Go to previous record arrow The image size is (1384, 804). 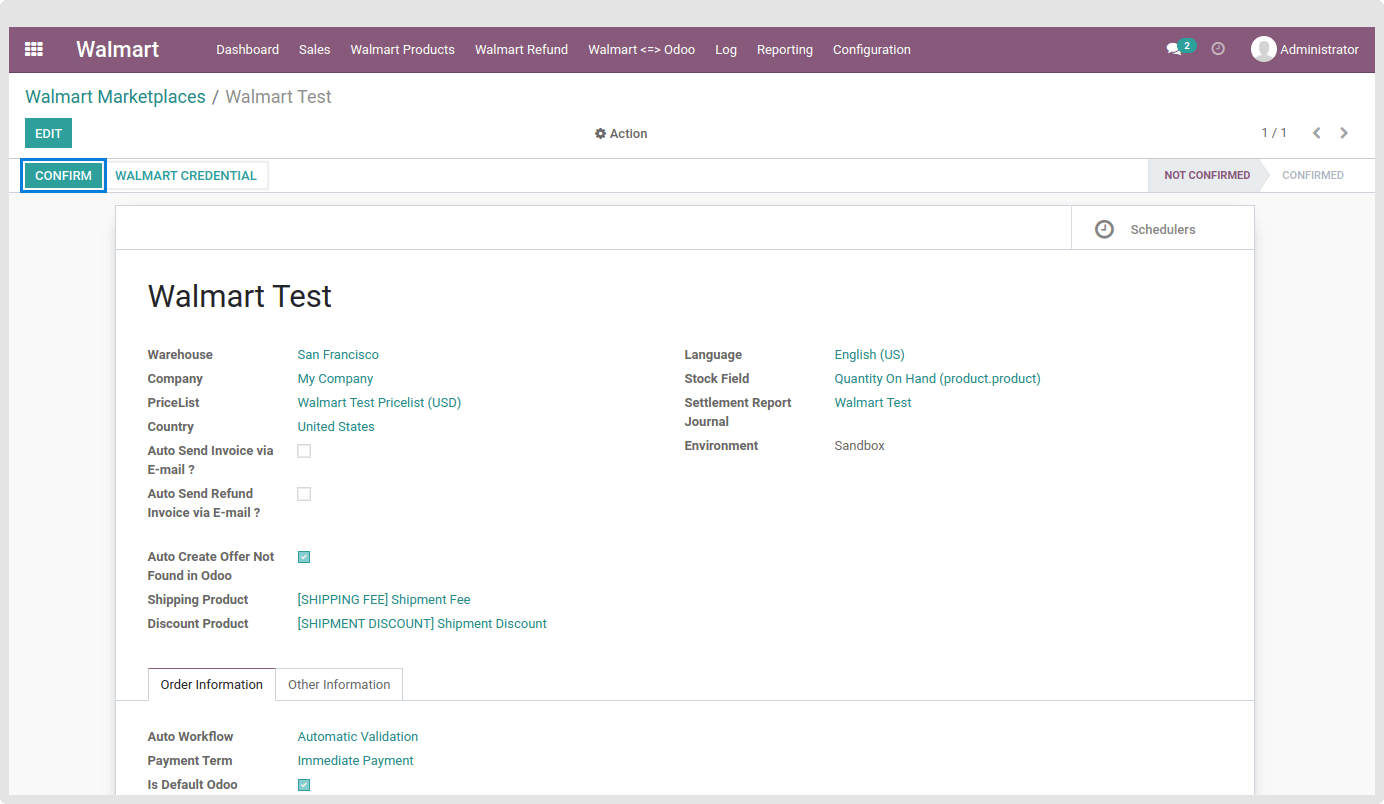coord(1317,133)
